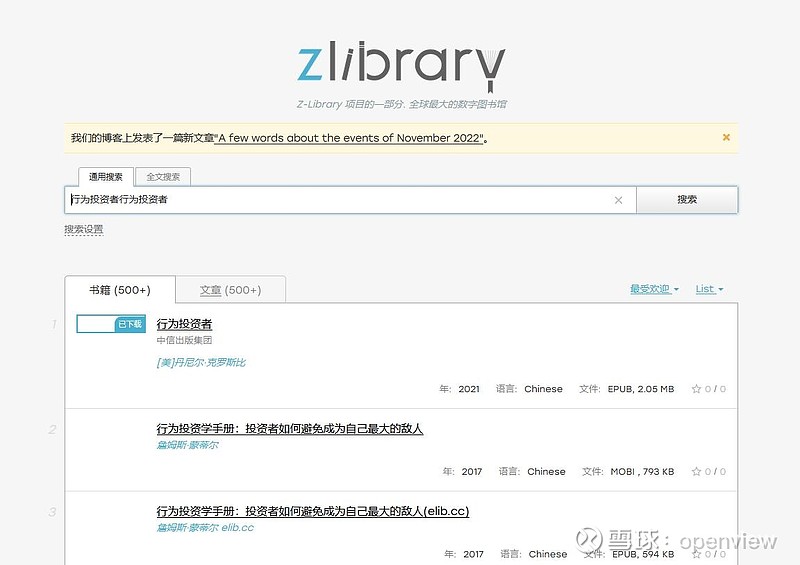Open the 最受欢迎 sort dropdown

click(654, 289)
